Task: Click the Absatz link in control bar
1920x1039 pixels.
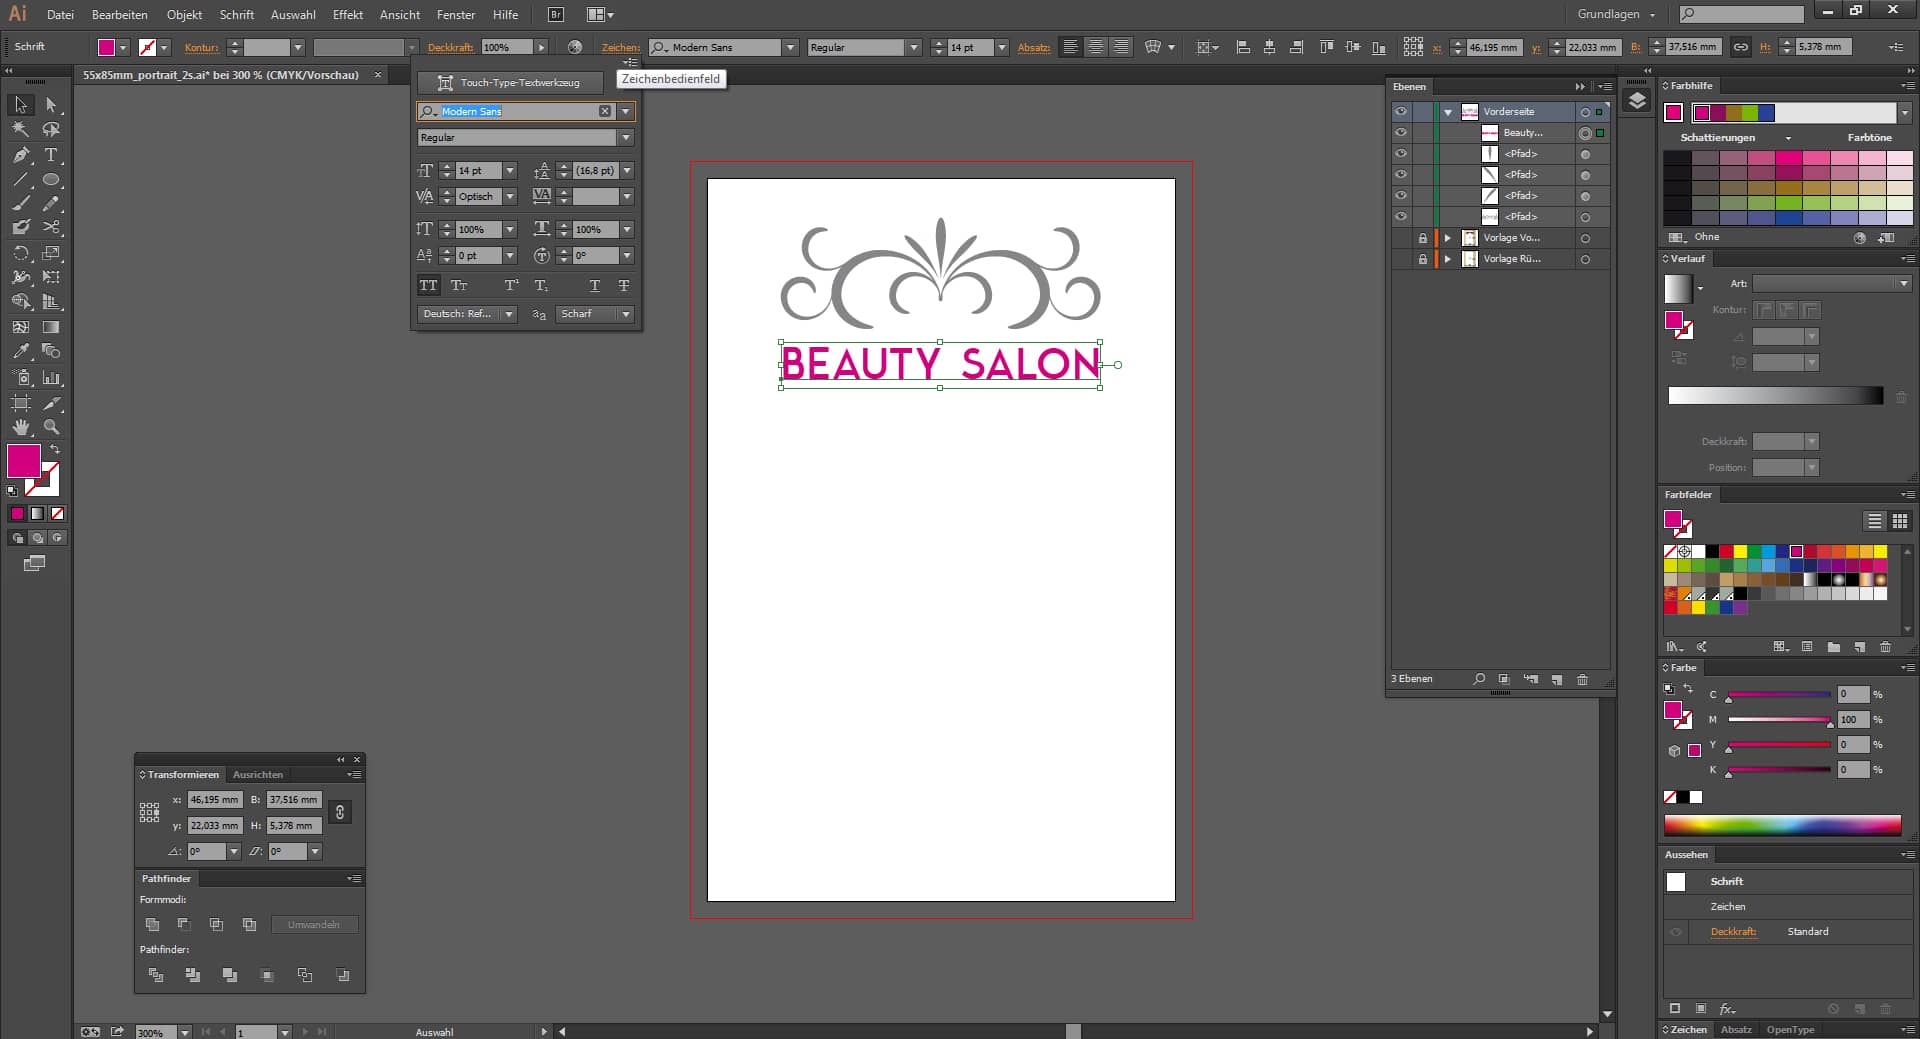Action: point(1033,47)
